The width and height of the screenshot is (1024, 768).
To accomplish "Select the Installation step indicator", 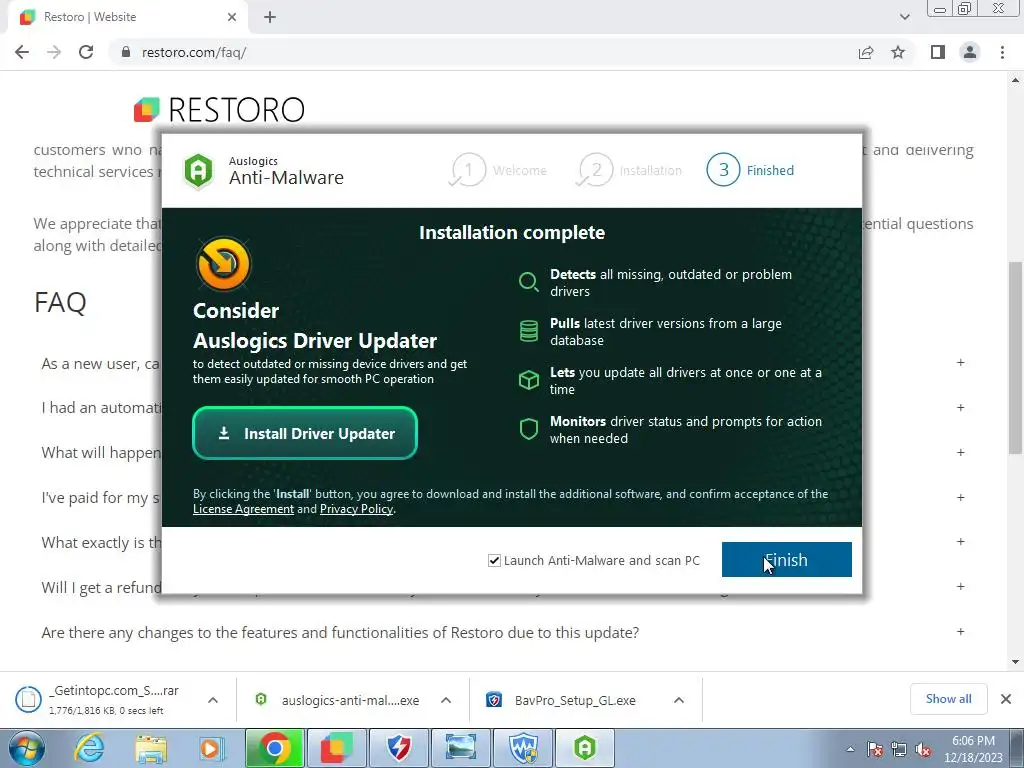I will 630,170.
